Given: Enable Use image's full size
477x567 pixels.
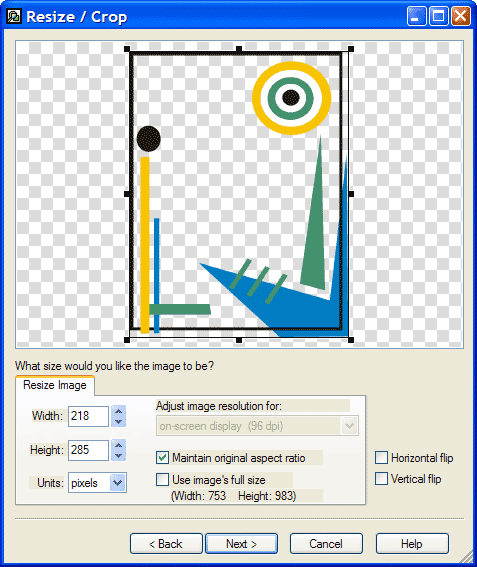Looking at the screenshot, I should coord(162,479).
